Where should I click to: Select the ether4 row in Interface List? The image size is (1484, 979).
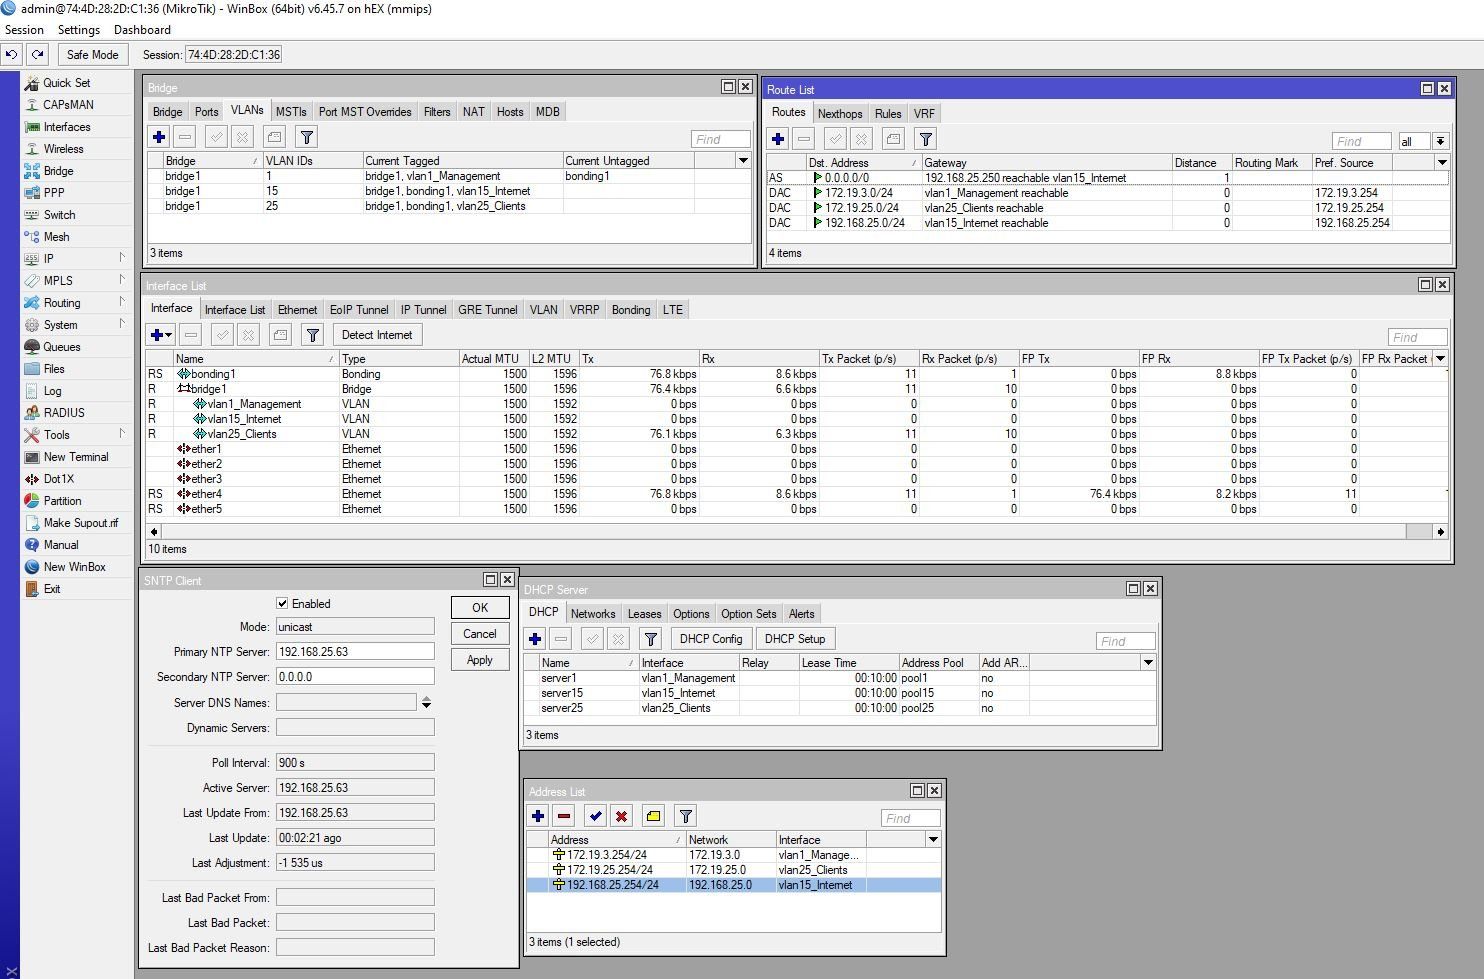click(797, 494)
